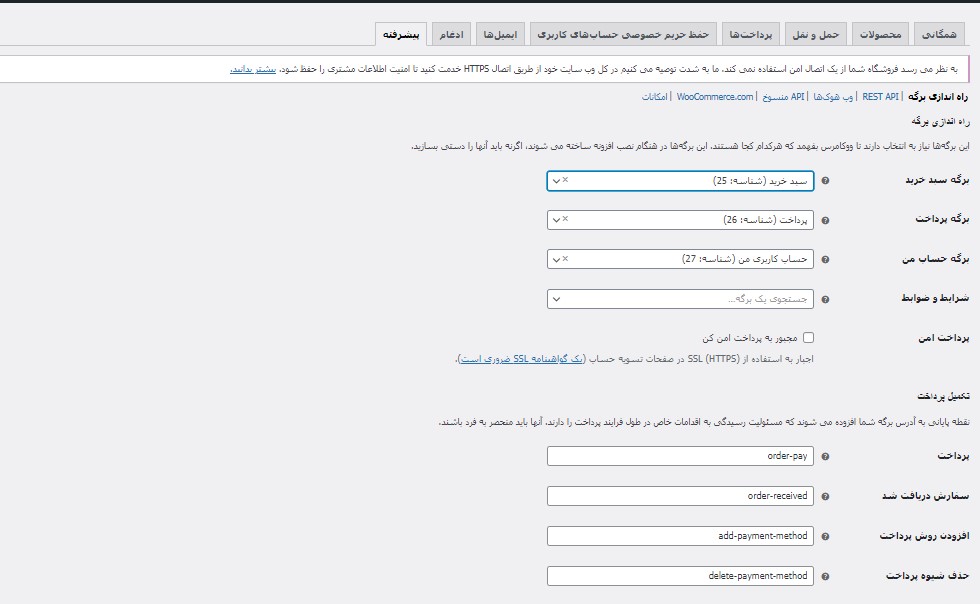Switch to the حفظ حریم خصوصی حساب‌های کاربری tab
This screenshot has width=980, height=604.
(623, 34)
